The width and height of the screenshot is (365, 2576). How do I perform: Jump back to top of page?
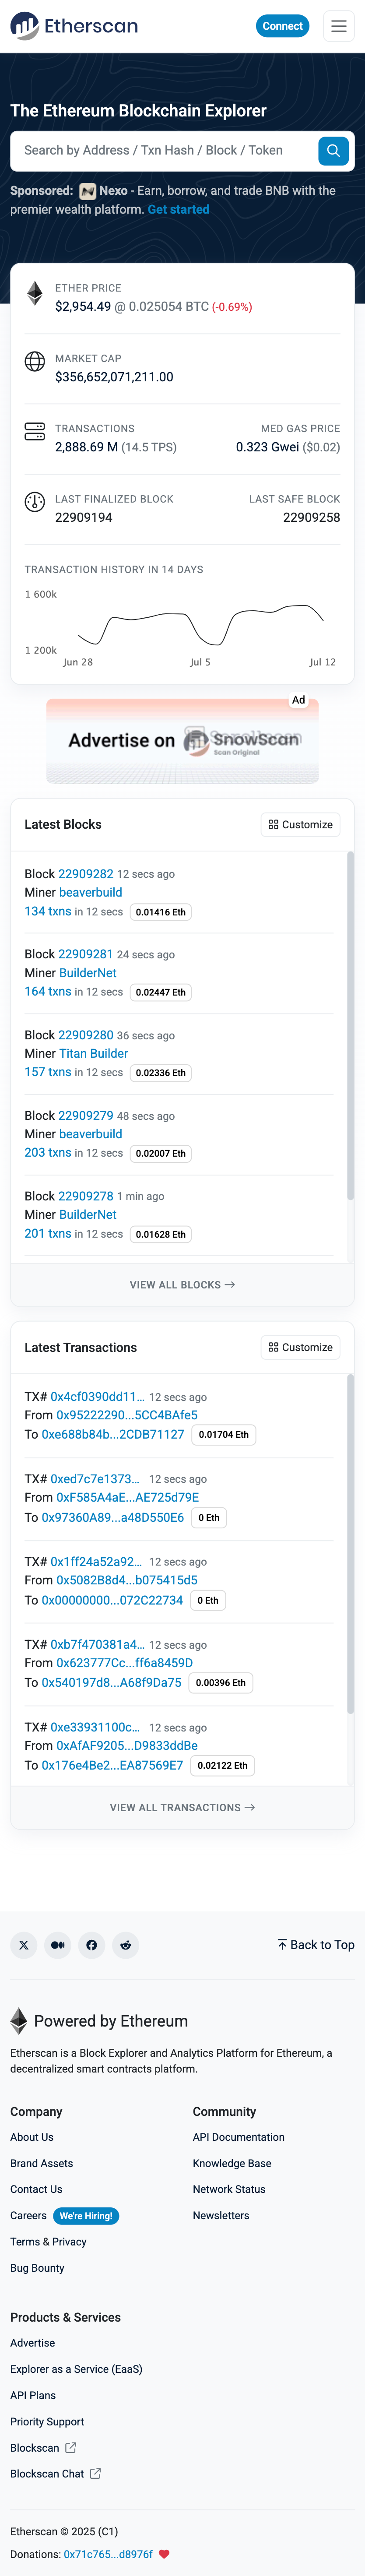(x=316, y=1945)
